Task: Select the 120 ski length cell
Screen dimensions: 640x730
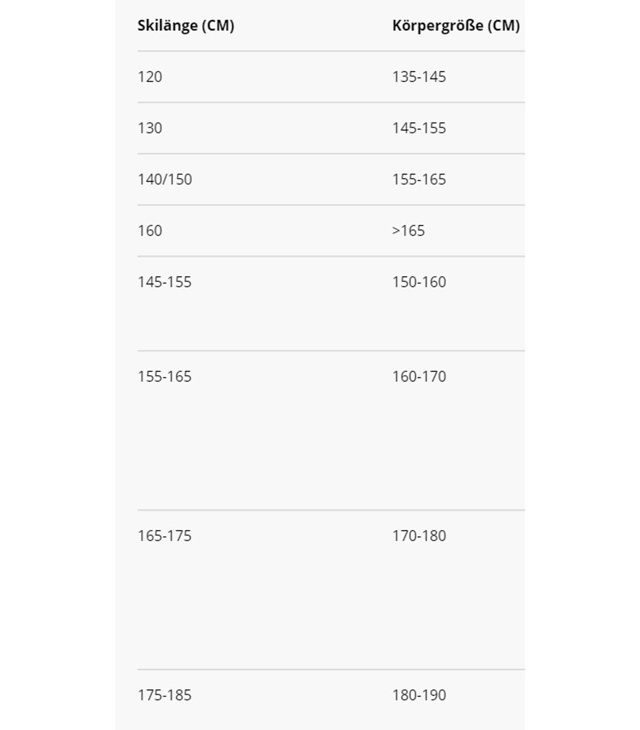Action: click(x=150, y=77)
